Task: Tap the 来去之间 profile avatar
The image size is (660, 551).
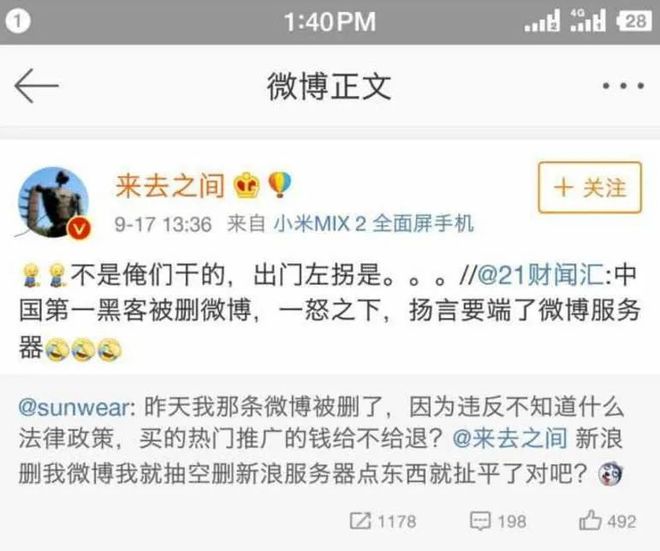Action: pyautogui.click(x=53, y=202)
